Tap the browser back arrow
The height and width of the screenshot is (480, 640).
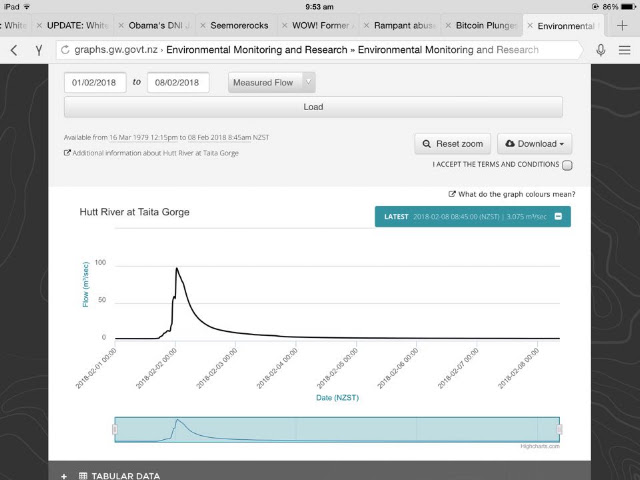pyautogui.click(x=14, y=50)
